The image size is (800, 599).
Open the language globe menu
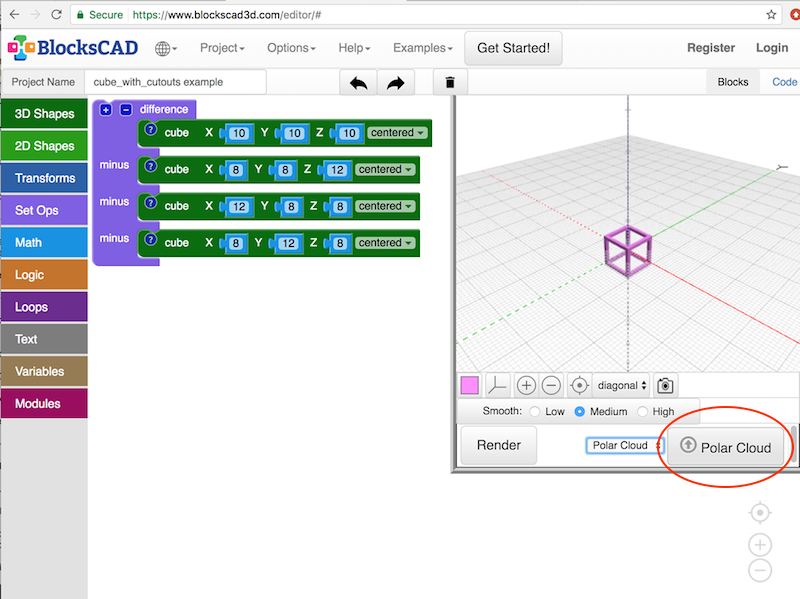coord(166,48)
